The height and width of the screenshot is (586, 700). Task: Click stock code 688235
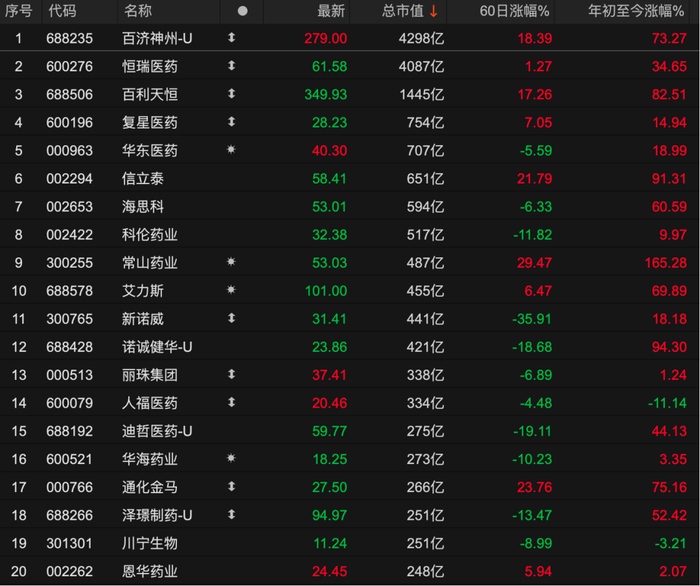(x=70, y=38)
